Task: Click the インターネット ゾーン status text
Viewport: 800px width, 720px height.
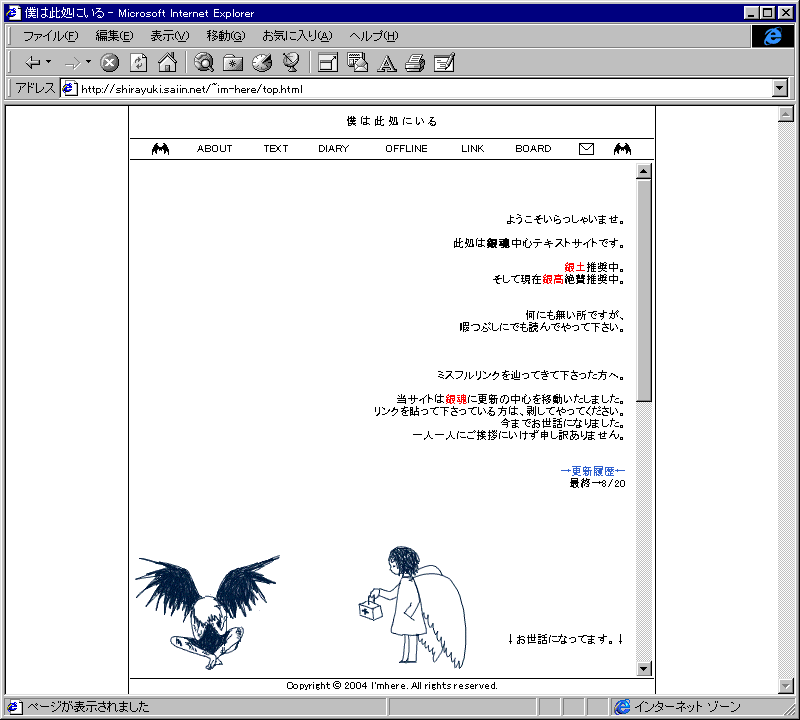Action: [x=687, y=707]
